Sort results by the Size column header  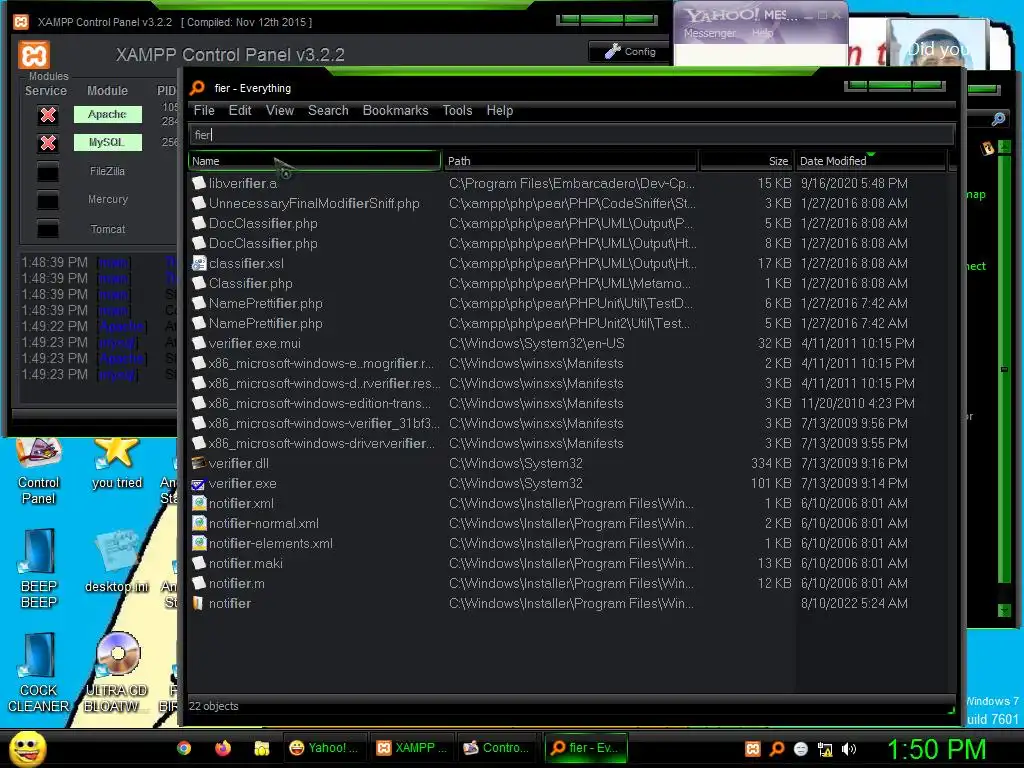click(x=746, y=161)
